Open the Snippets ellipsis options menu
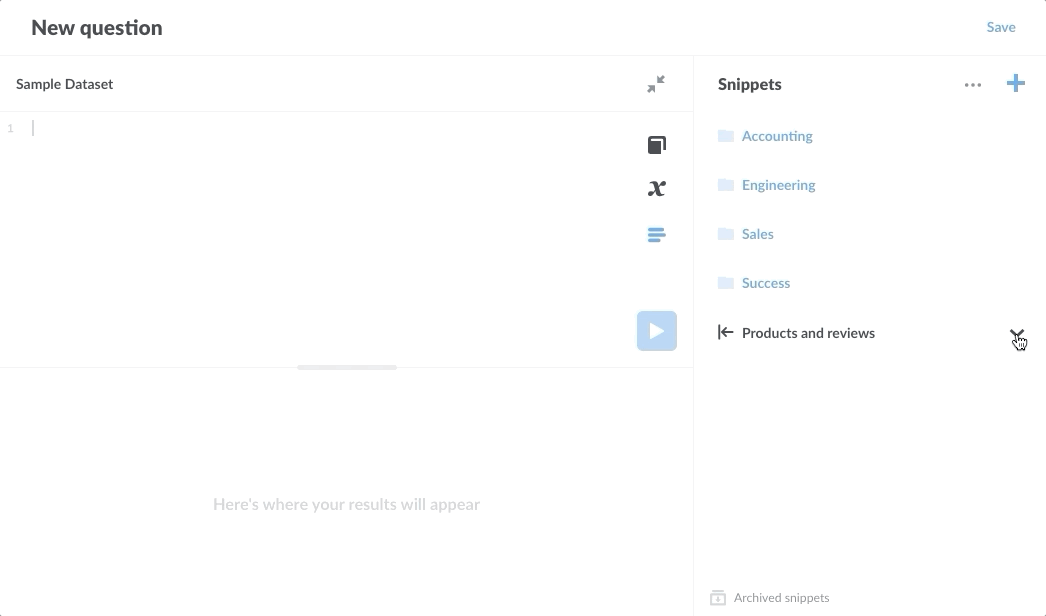The height and width of the screenshot is (616, 1046). click(973, 85)
